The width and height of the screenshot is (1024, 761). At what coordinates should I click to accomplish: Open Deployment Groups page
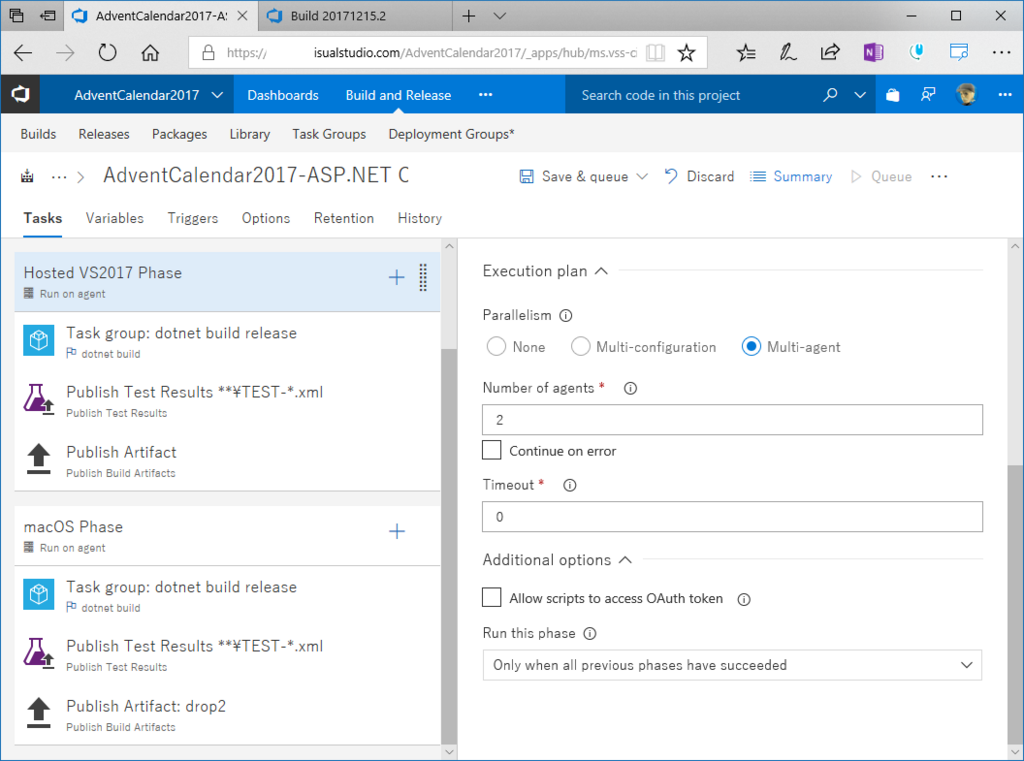click(451, 134)
